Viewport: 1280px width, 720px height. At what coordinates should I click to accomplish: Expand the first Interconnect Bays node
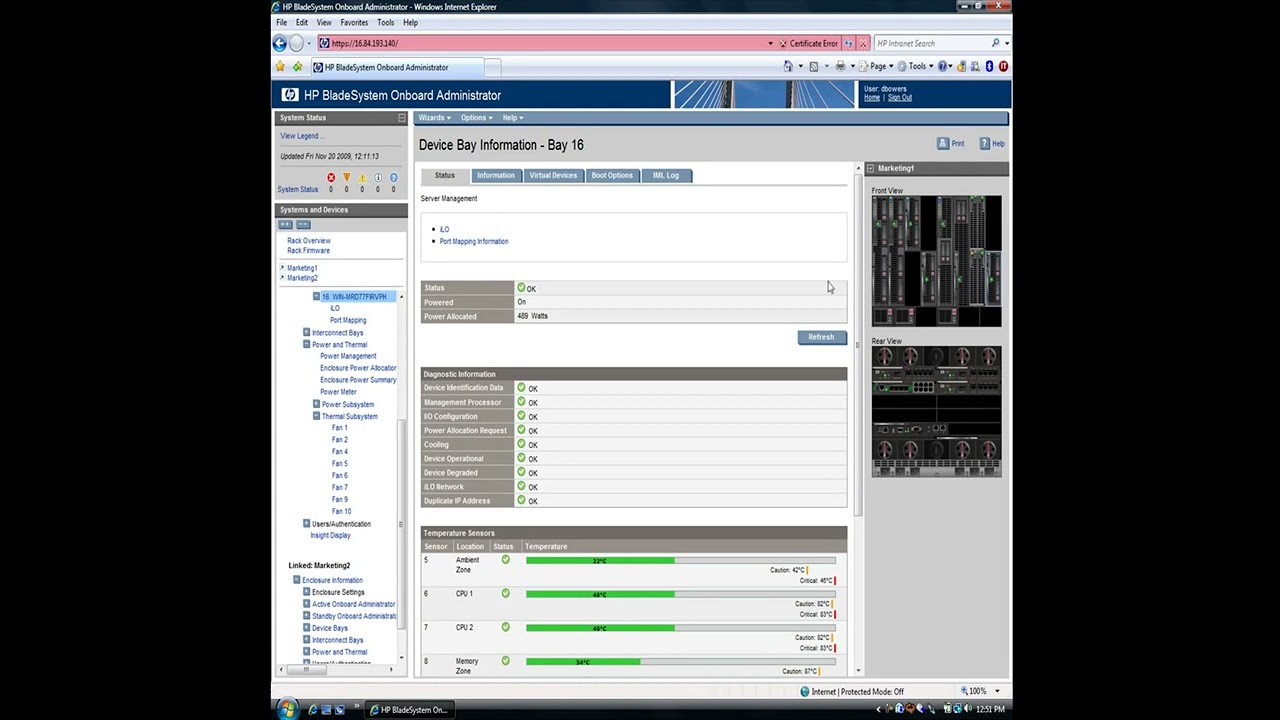point(306,333)
